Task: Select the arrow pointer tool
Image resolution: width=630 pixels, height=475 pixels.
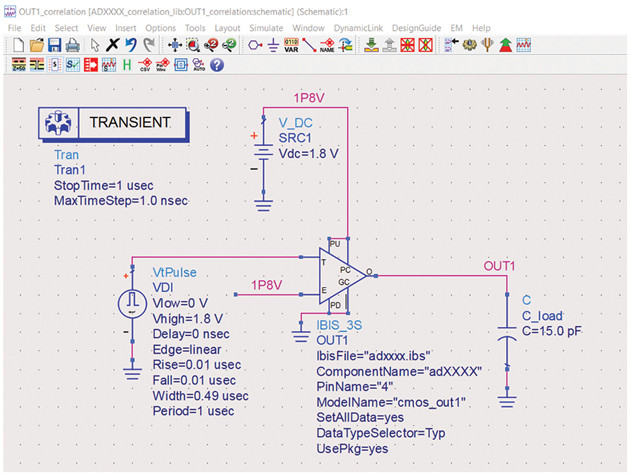Action: coord(95,45)
